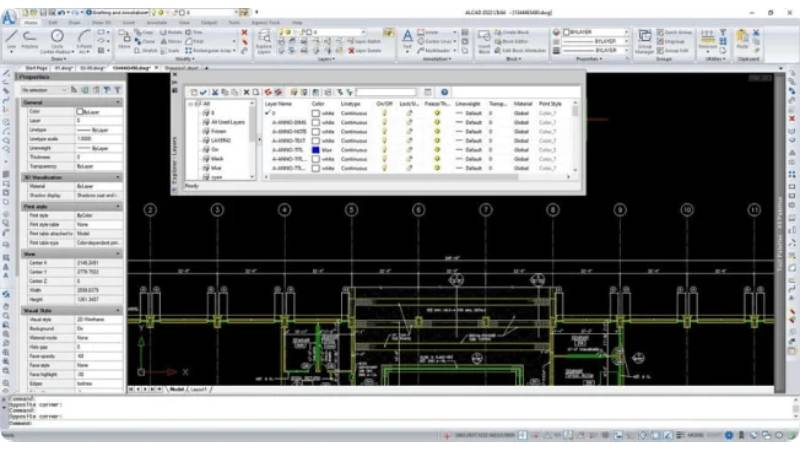This screenshot has height=450, width=800.
Task: Toggle Freeze/Thaw sun for layer 0
Action: click(437, 113)
